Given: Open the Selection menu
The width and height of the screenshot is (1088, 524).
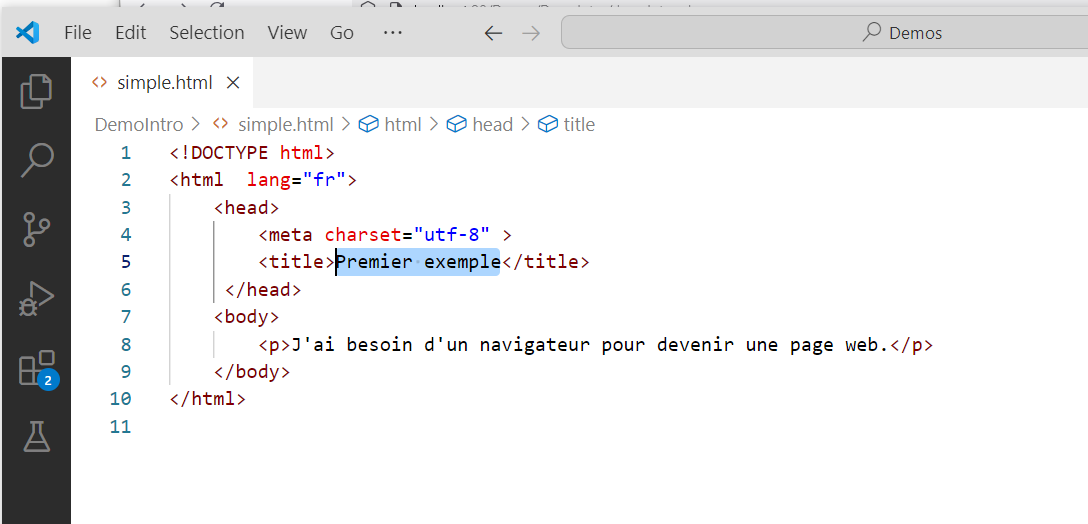Looking at the screenshot, I should coord(207,33).
